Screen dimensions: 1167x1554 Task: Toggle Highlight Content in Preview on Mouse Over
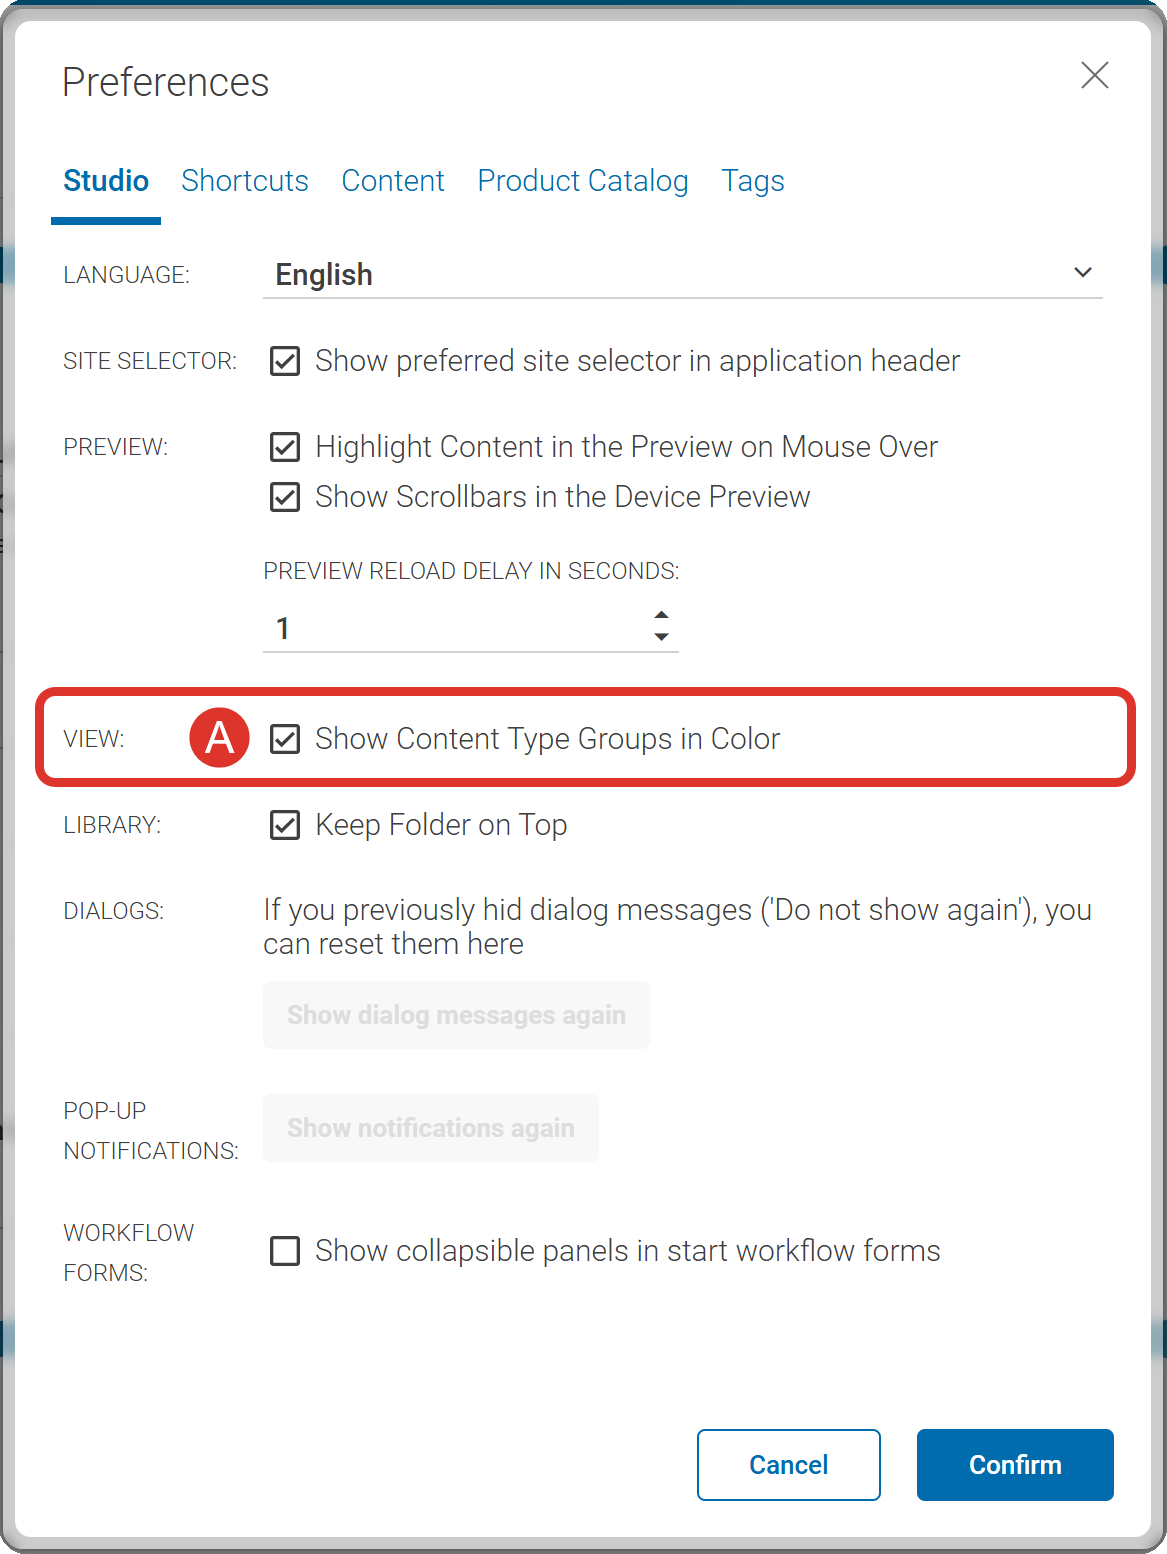[x=285, y=447]
